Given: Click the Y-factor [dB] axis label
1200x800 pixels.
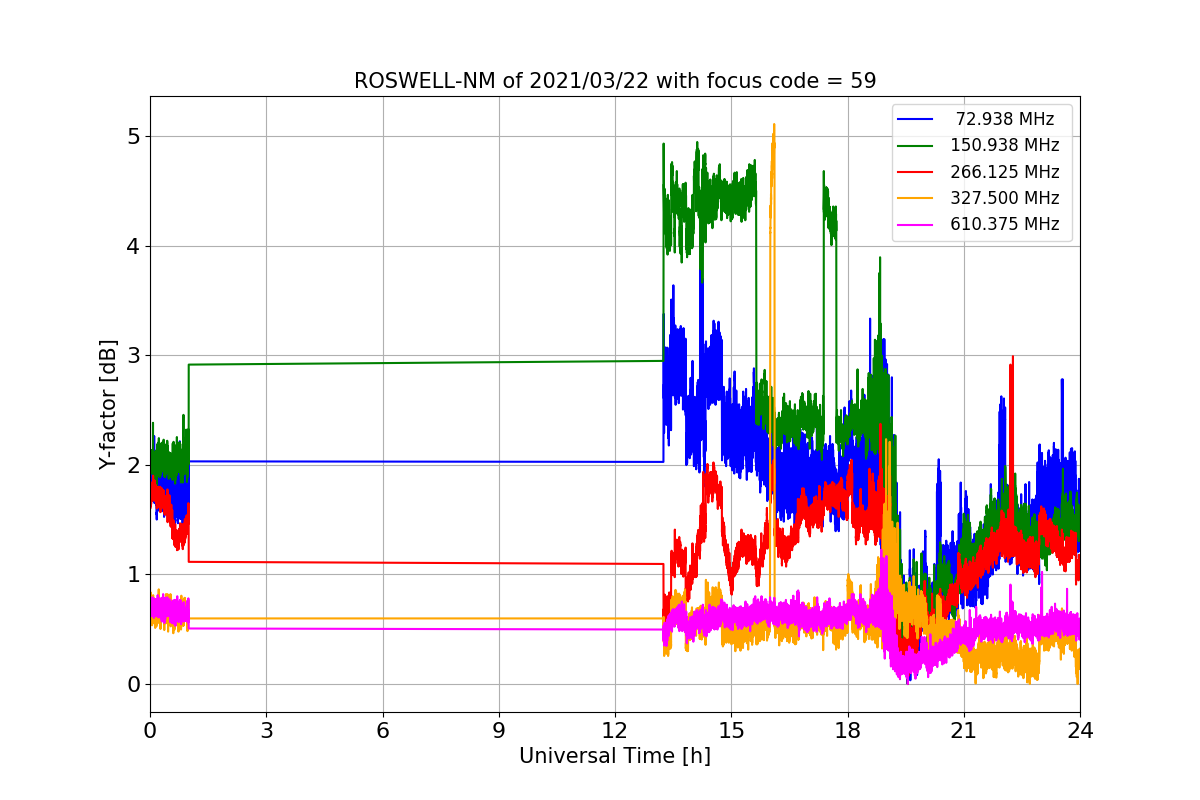Looking at the screenshot, I should [108, 404].
